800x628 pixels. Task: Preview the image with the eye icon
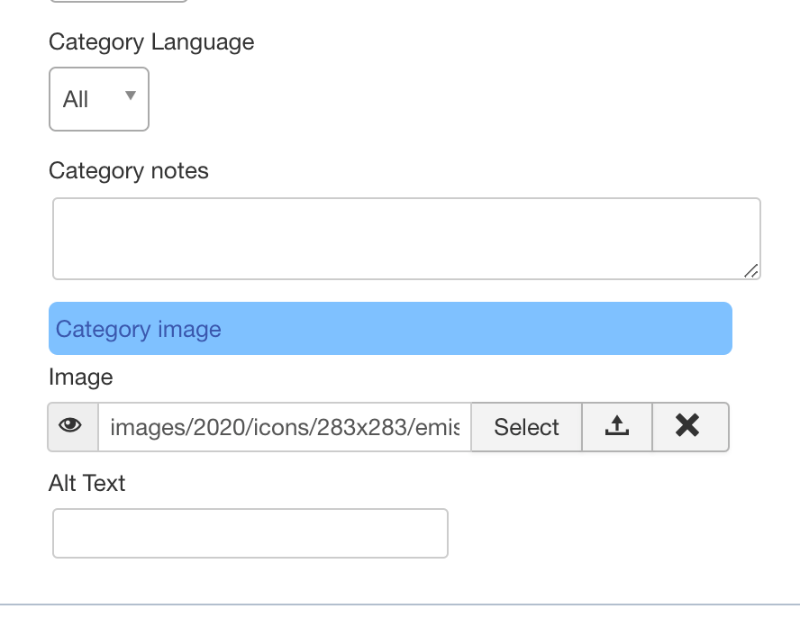point(70,426)
